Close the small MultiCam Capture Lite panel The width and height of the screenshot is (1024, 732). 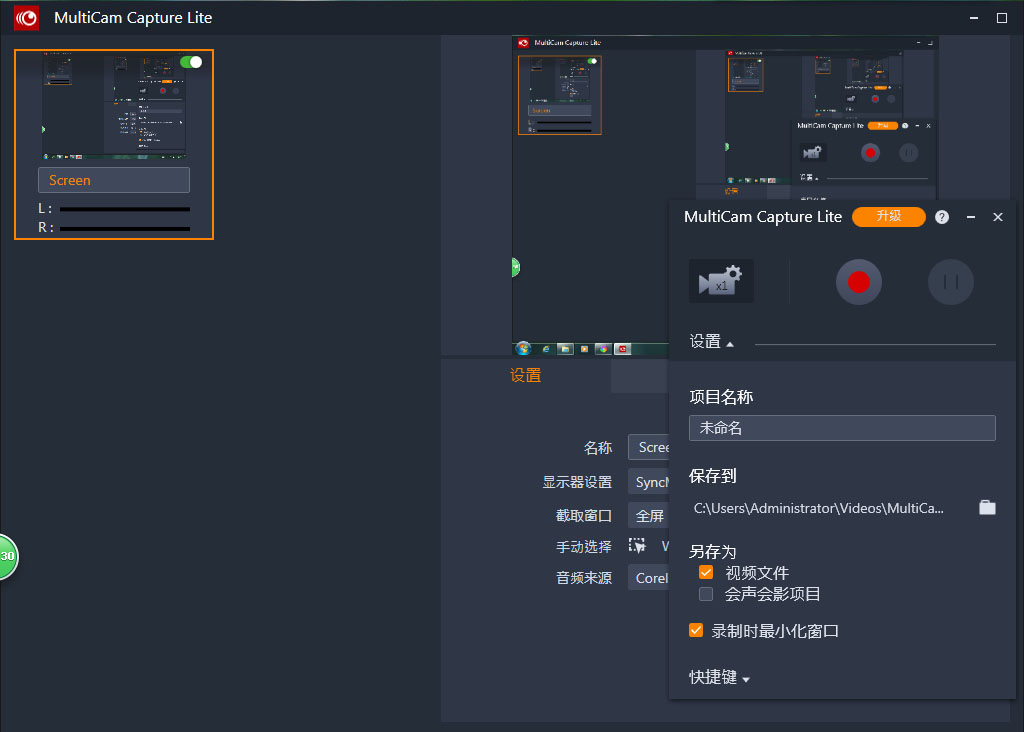[x=998, y=217]
